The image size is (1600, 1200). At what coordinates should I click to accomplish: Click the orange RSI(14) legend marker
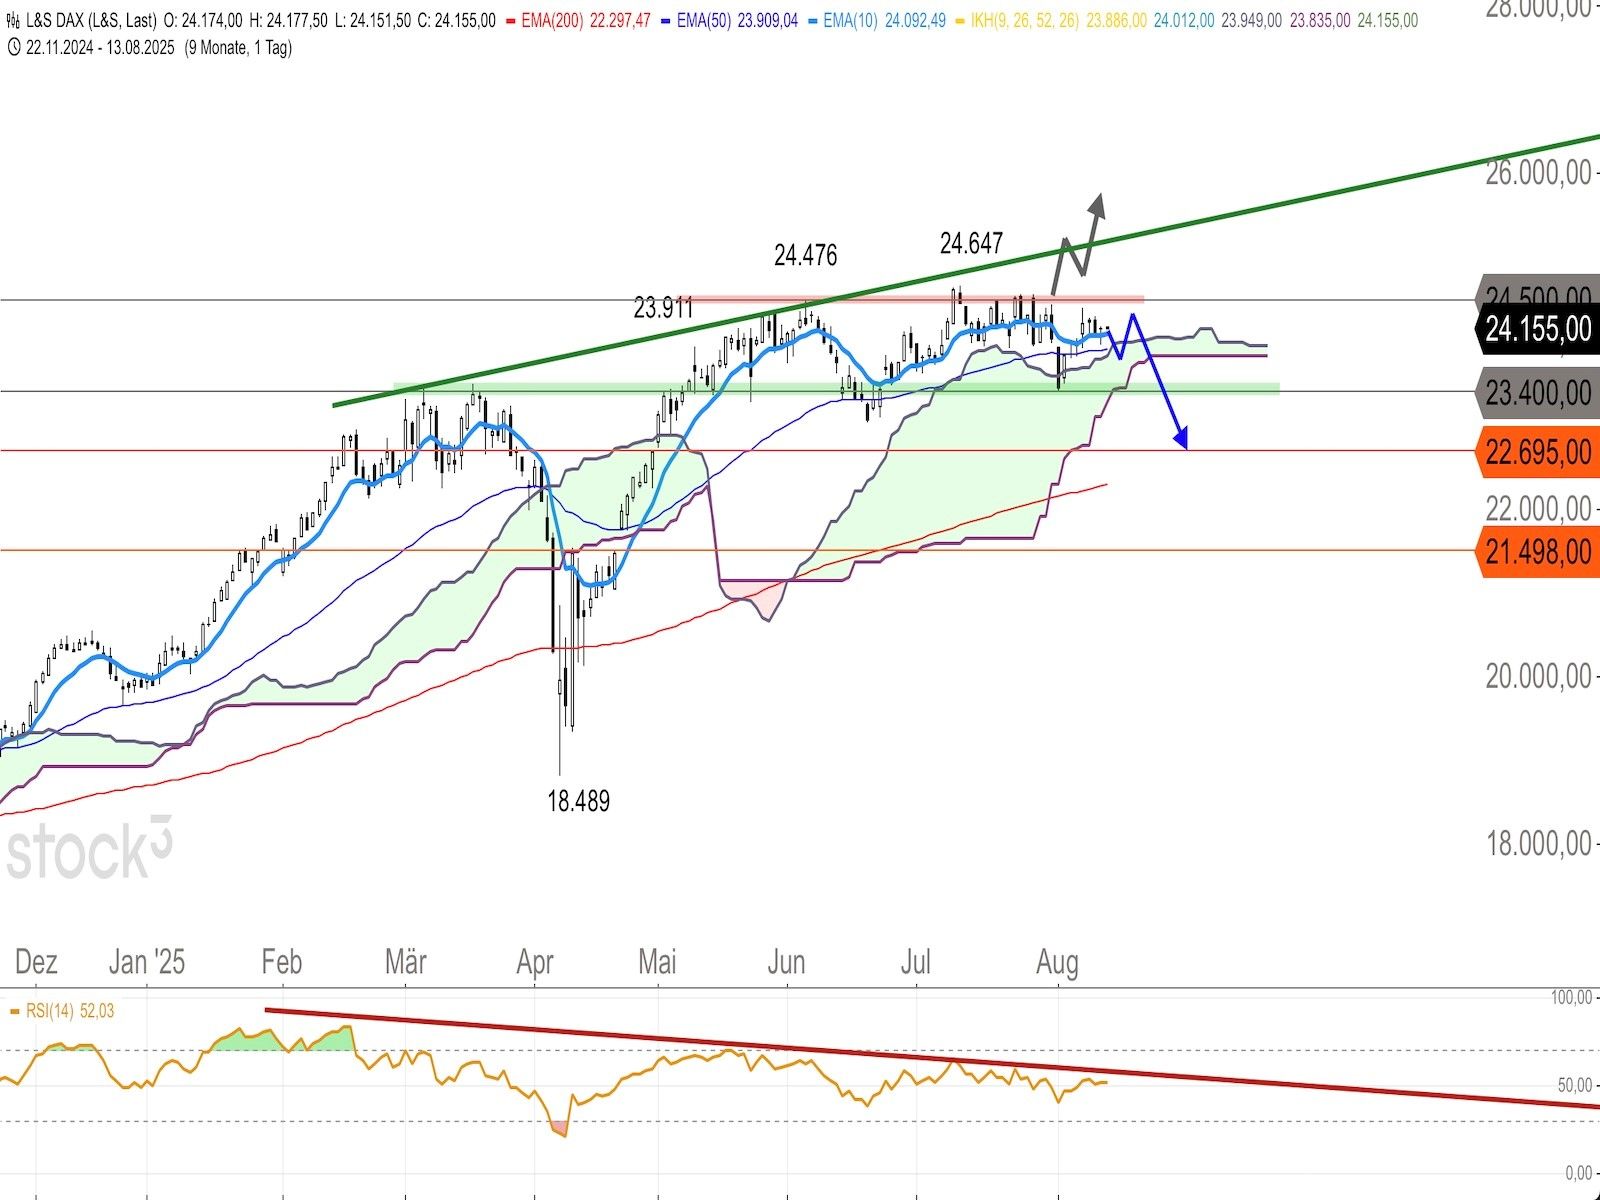tap(14, 1011)
